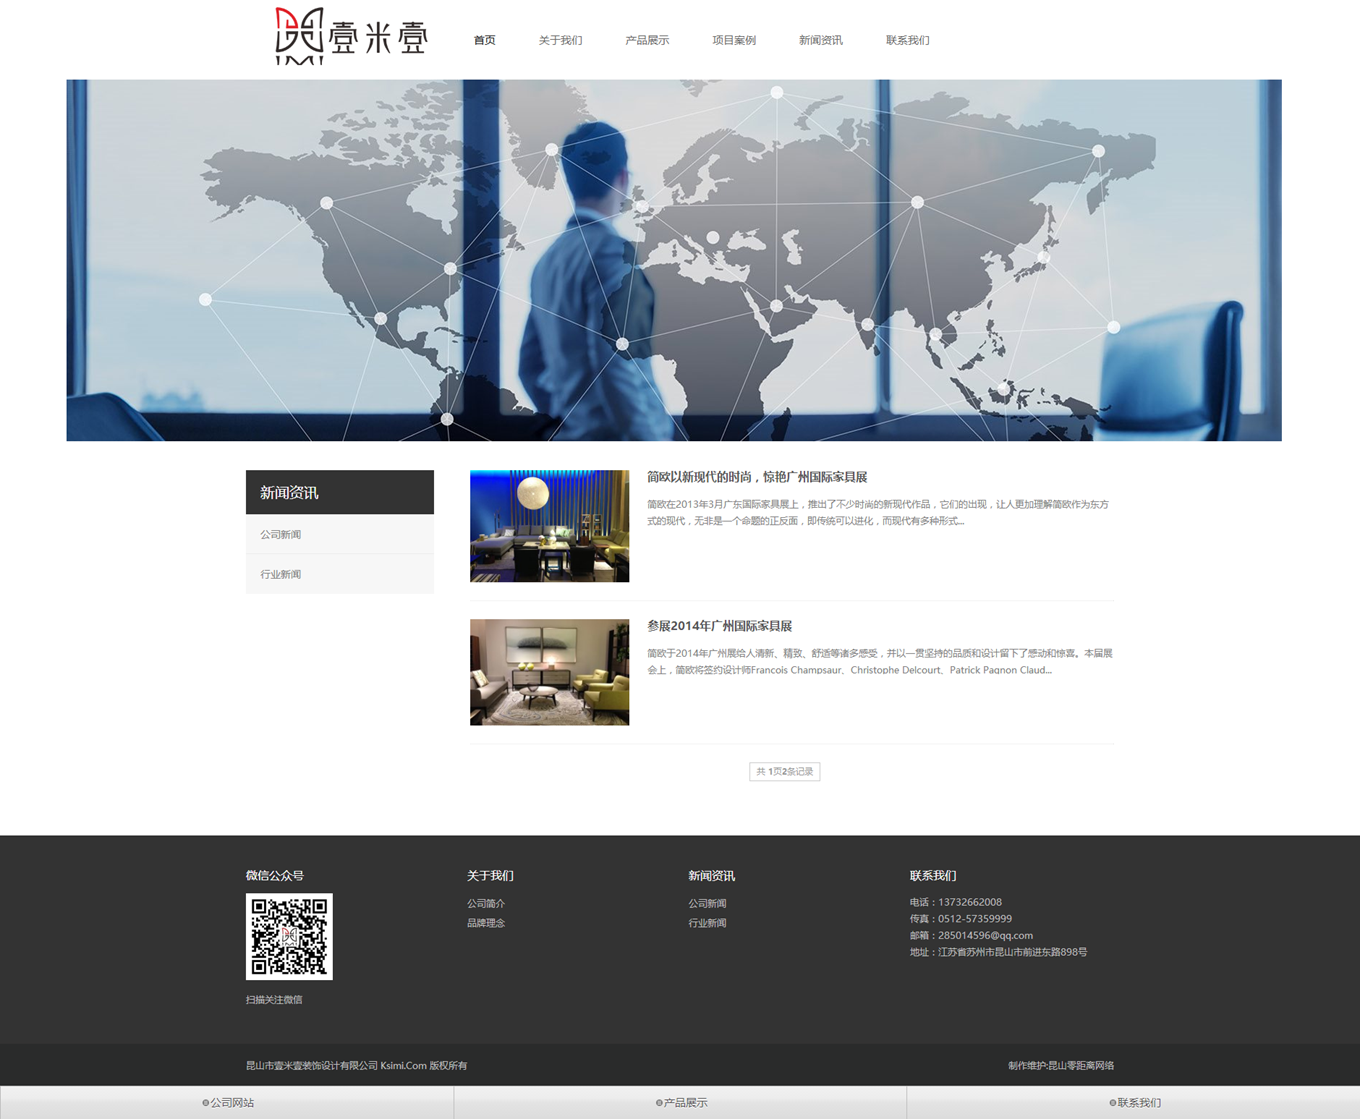
Task: Open the blue-lit furniture showroom thumbnail
Action: coord(549,526)
